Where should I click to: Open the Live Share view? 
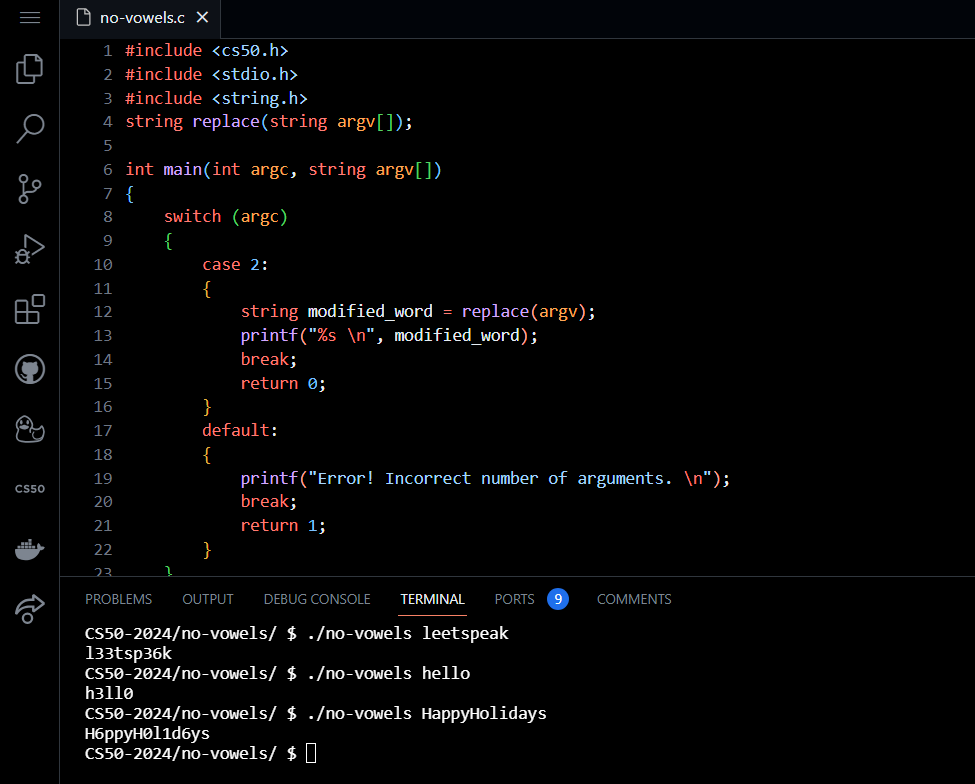click(x=30, y=609)
